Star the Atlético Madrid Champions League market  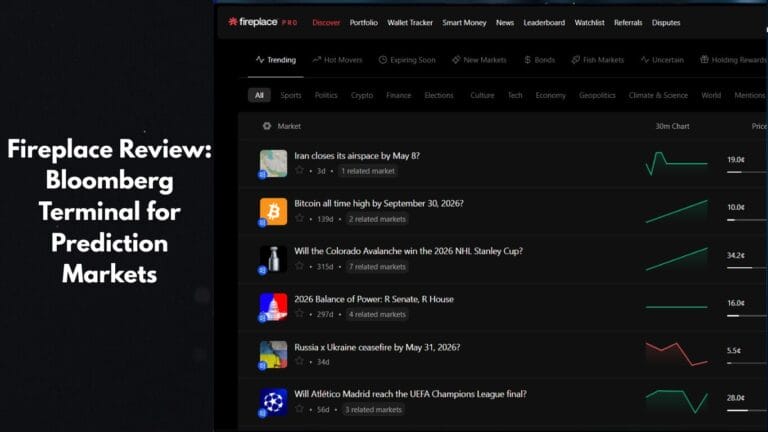pyautogui.click(x=299, y=408)
